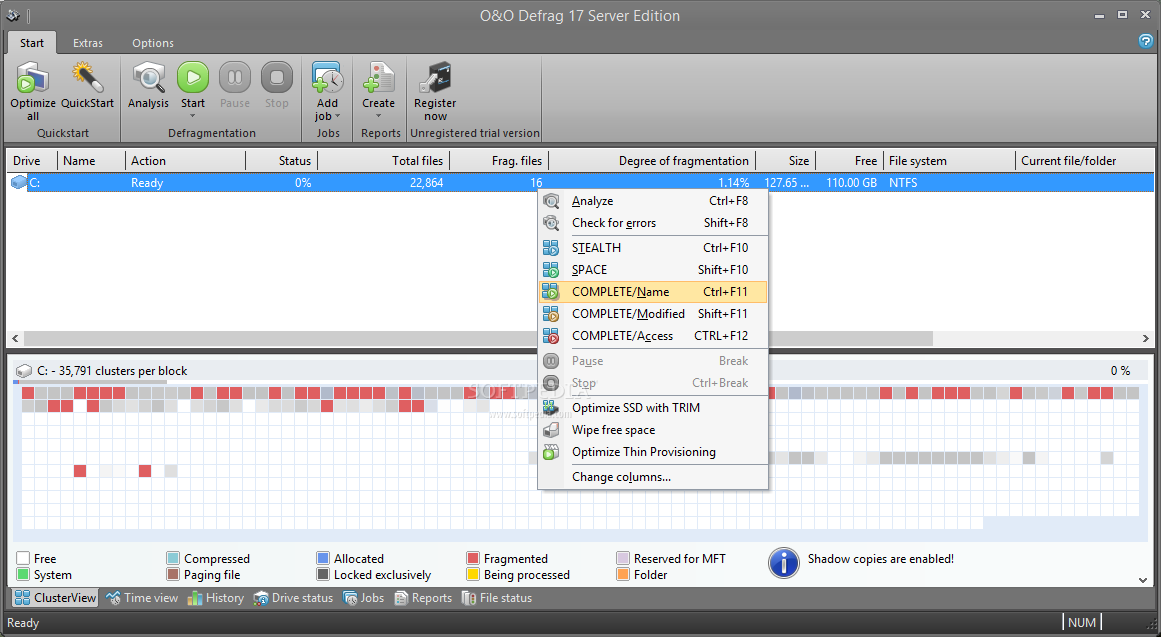Open the Start button dropdown arrow
Image resolution: width=1161 pixels, height=637 pixels.
(x=193, y=116)
